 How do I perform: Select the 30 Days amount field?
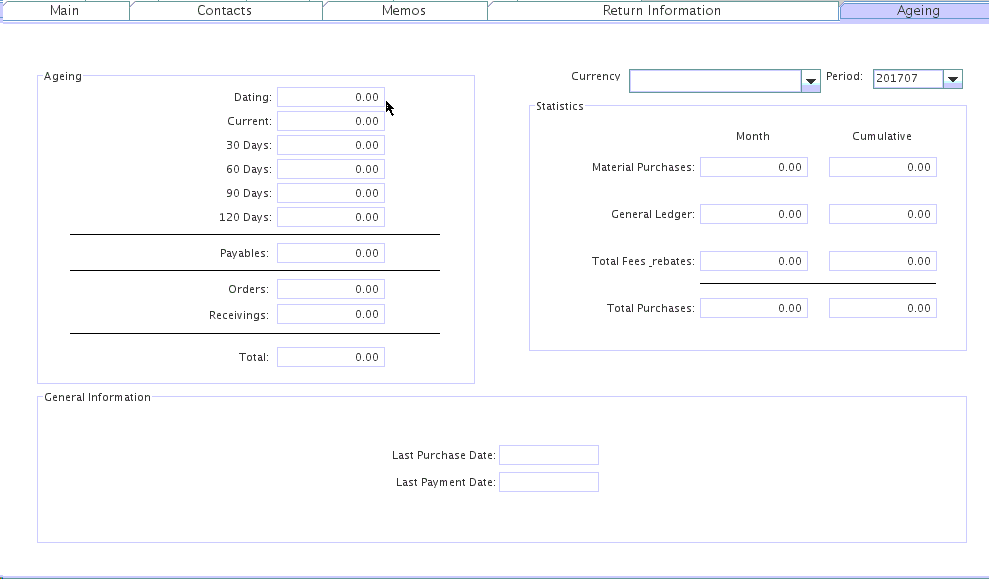tap(330, 145)
